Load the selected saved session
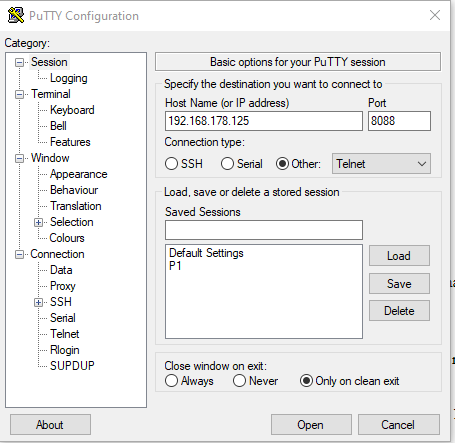455x443 pixels. (399, 256)
